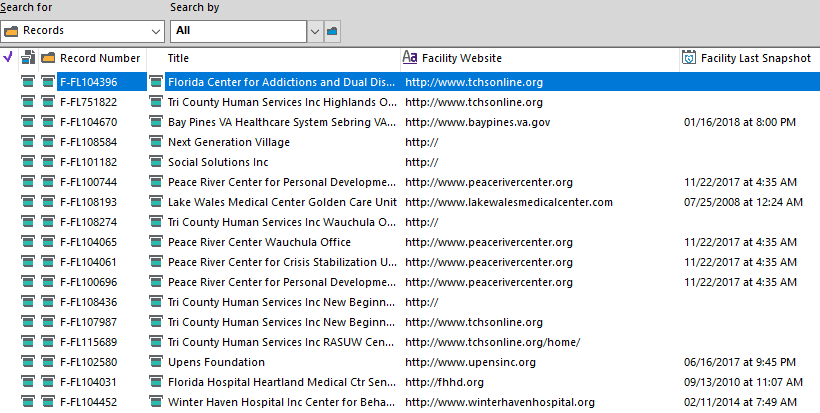Sort by Facility Last Snapshot column header
Viewport: 820px width, 413px height.
(x=756, y=58)
